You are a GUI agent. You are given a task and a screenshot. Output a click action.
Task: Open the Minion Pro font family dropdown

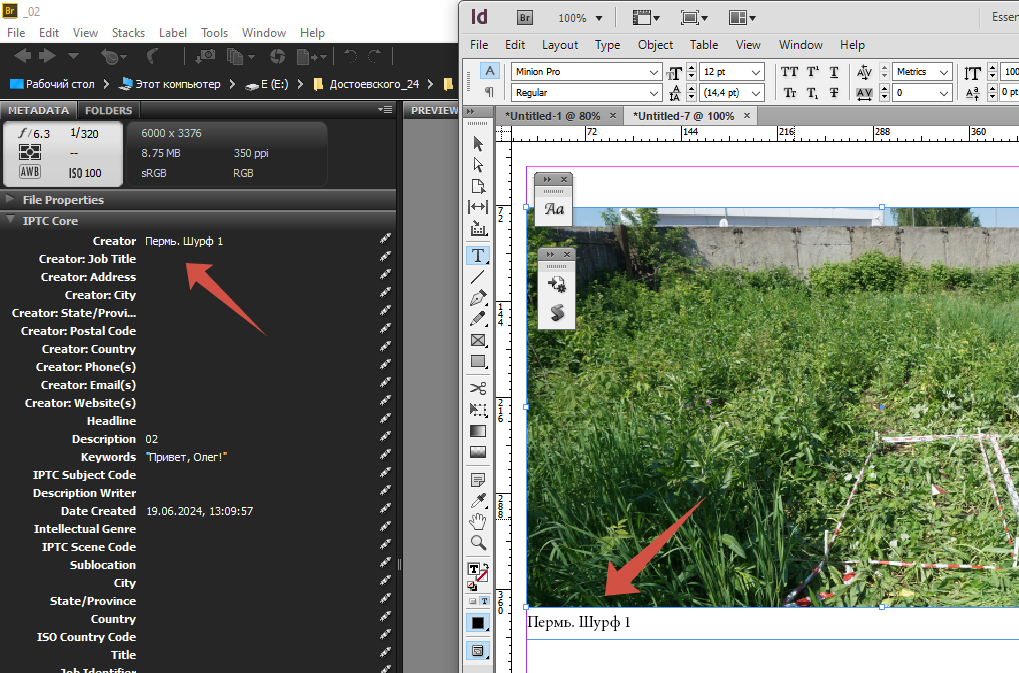coord(654,72)
